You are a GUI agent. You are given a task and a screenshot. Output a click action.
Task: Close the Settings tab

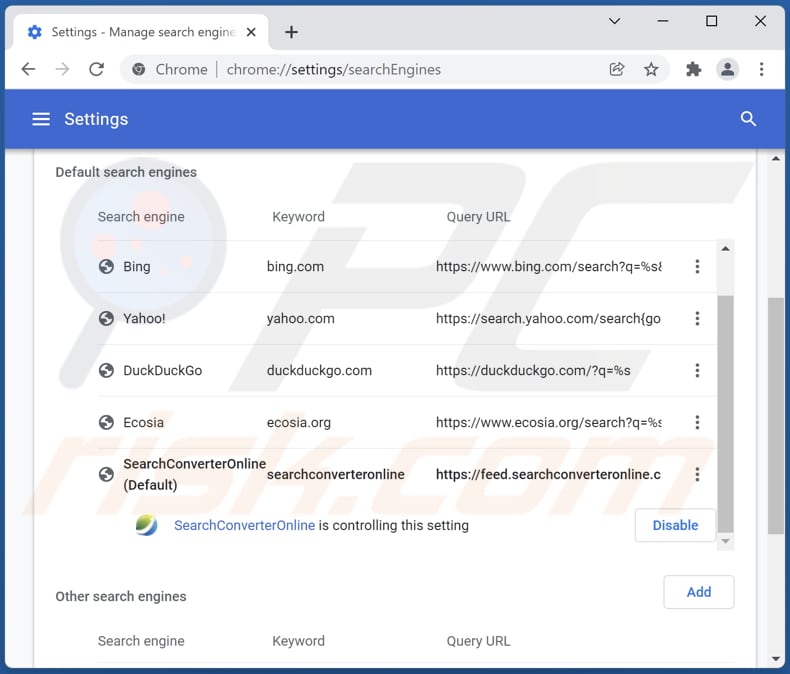251,32
